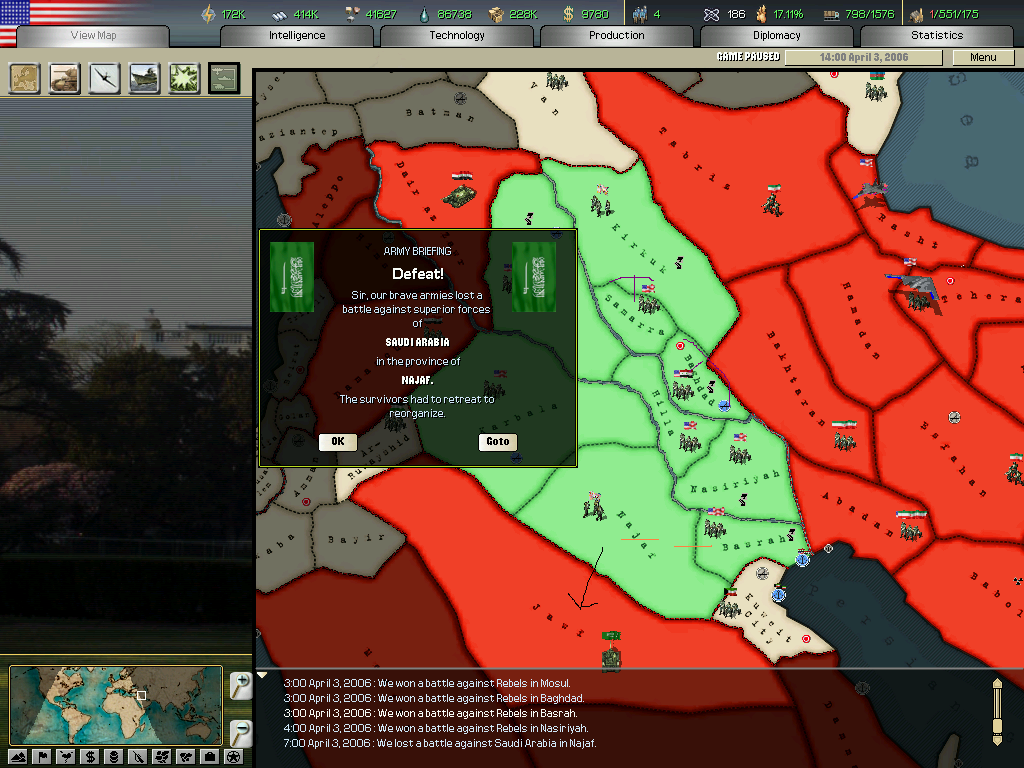Switch to partisan rifle map mode

point(138,756)
